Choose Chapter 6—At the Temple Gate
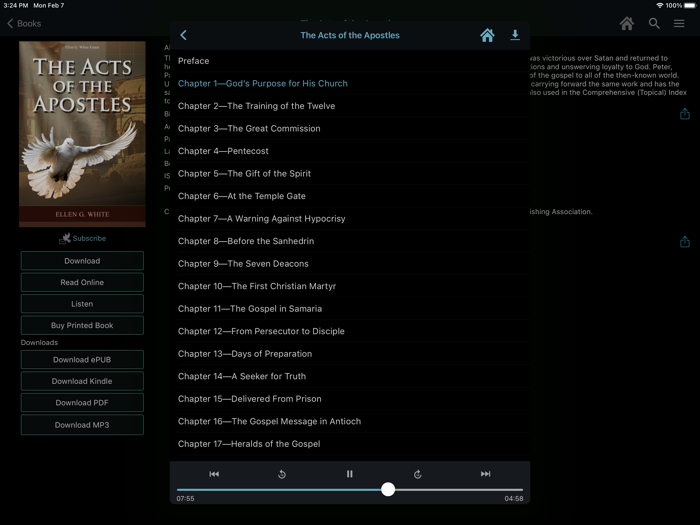 [350, 196]
